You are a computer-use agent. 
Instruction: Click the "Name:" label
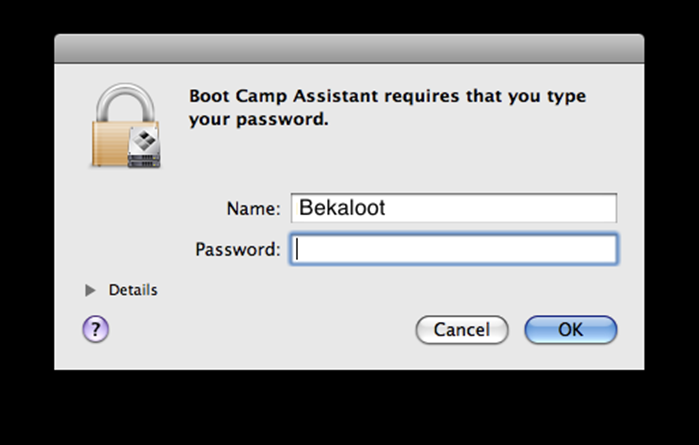pyautogui.click(x=253, y=209)
